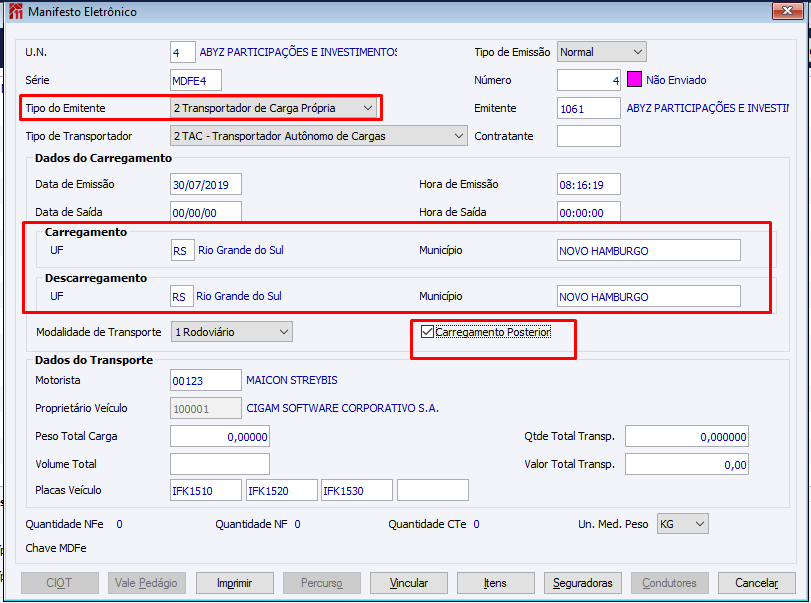The image size is (811, 603).
Task: Click the Quantidade NFe value
Action: click(119, 524)
